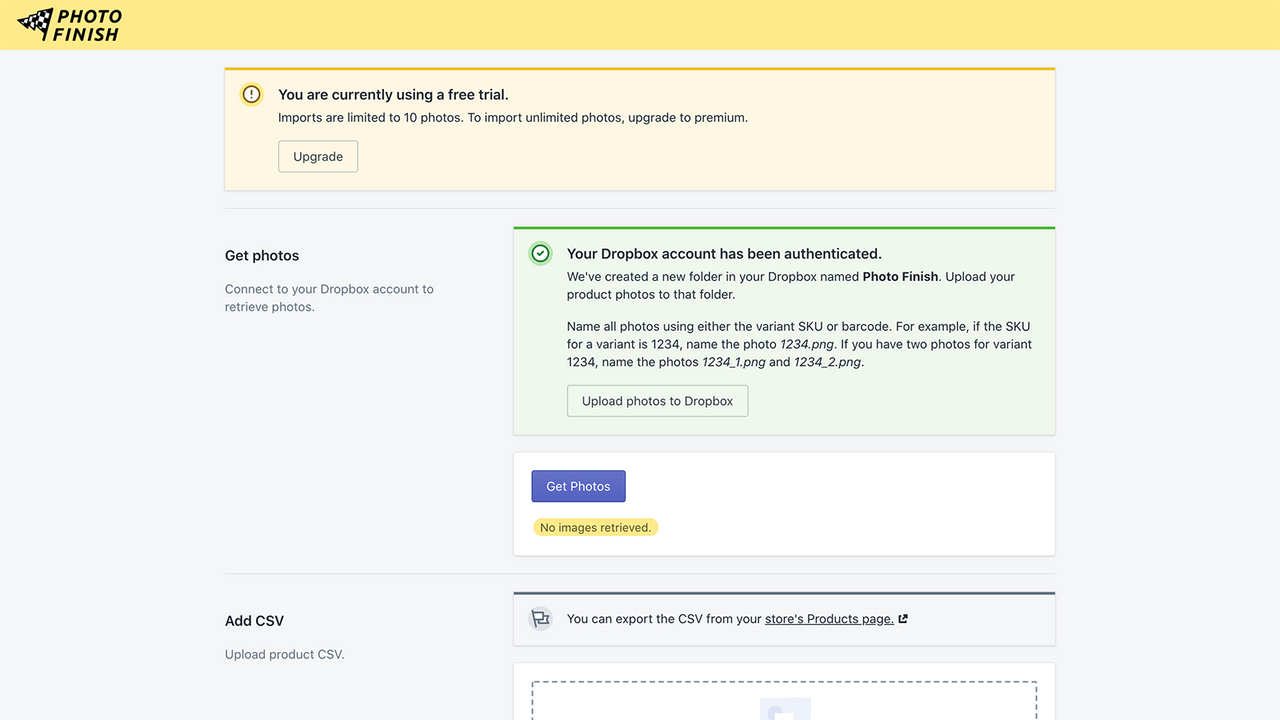Click 'Upload product CSV.' description text

click(284, 654)
